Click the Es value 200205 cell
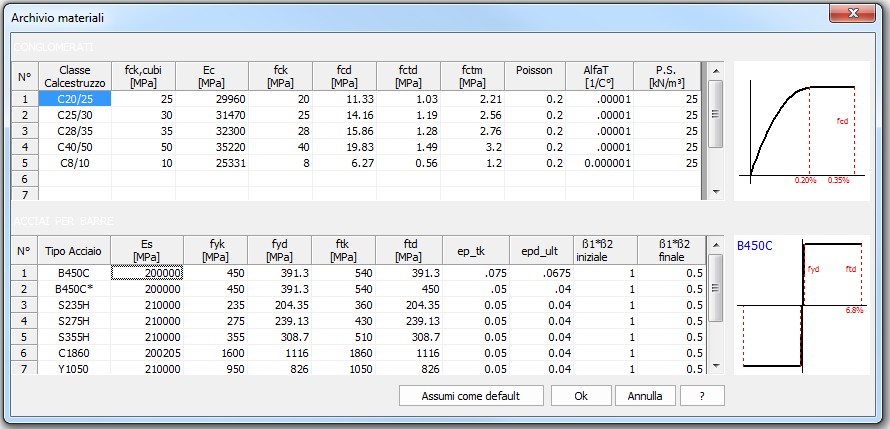The width and height of the screenshot is (890, 429). 147,352
